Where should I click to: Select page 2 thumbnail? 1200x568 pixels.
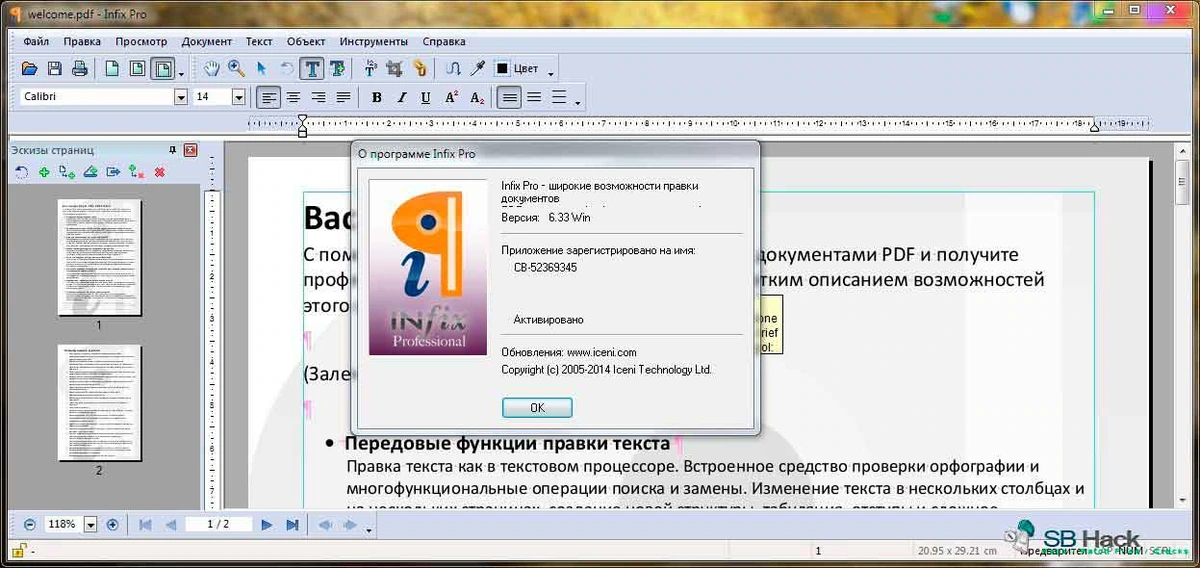(x=99, y=403)
